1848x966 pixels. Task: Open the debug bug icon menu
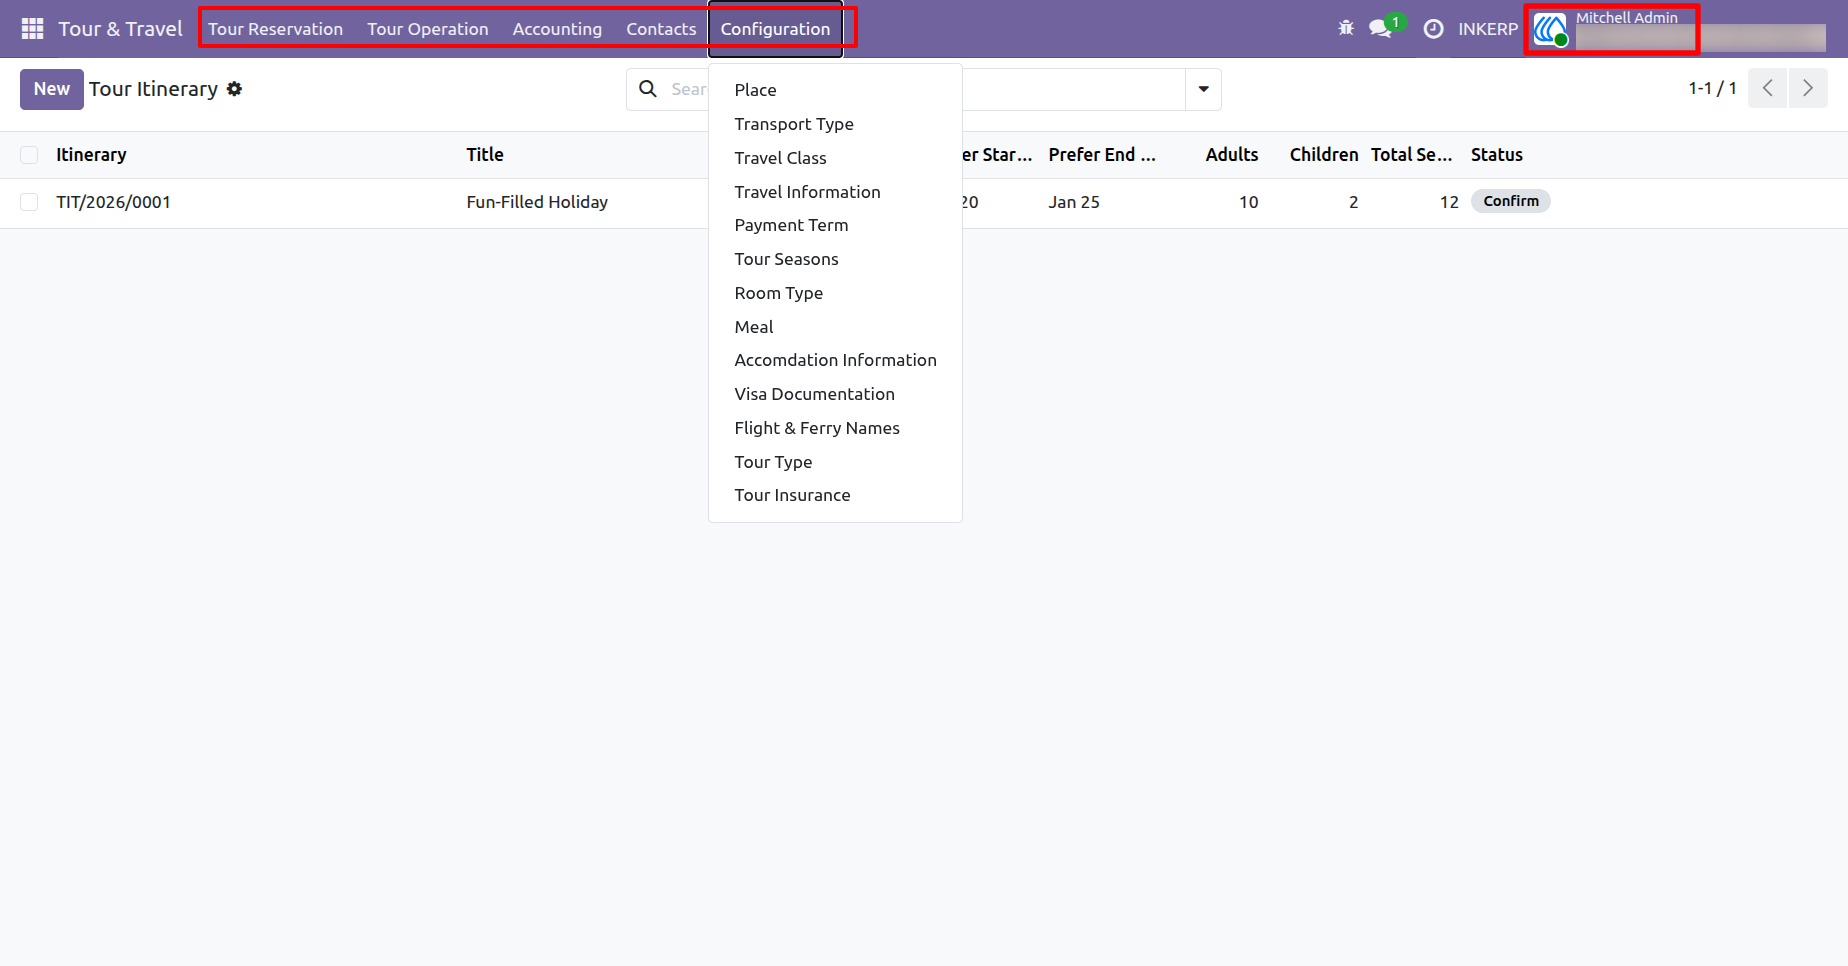pyautogui.click(x=1346, y=29)
